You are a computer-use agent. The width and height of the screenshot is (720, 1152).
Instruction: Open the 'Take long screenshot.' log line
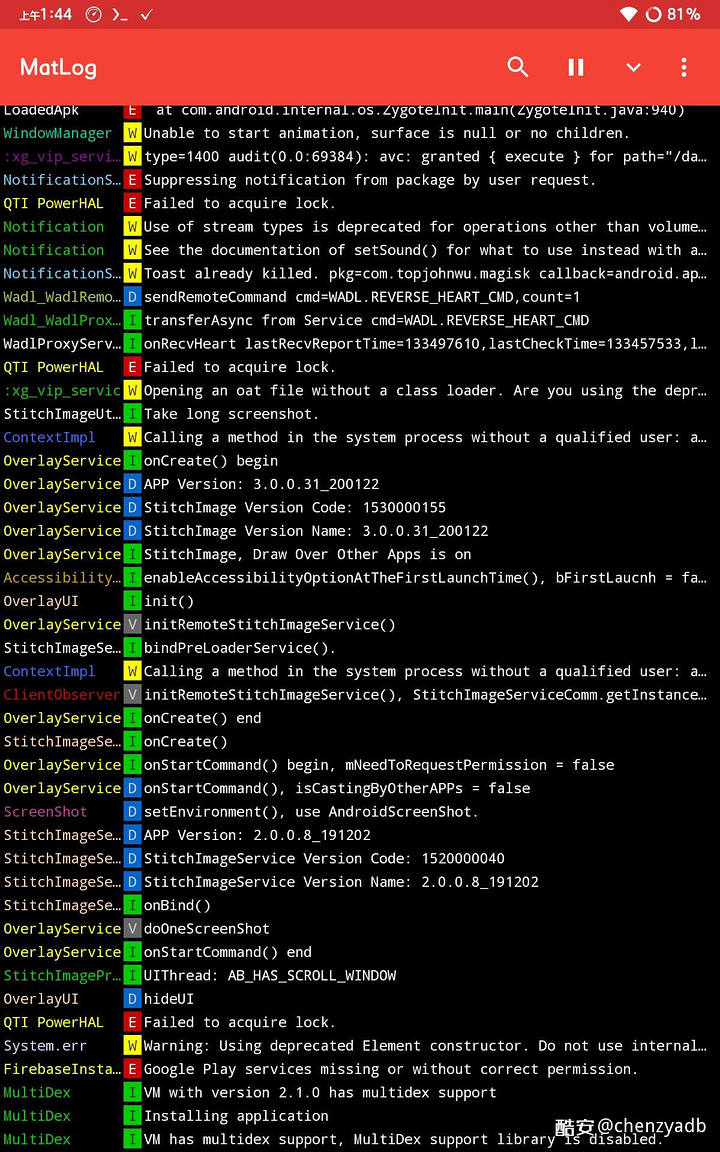pos(360,414)
